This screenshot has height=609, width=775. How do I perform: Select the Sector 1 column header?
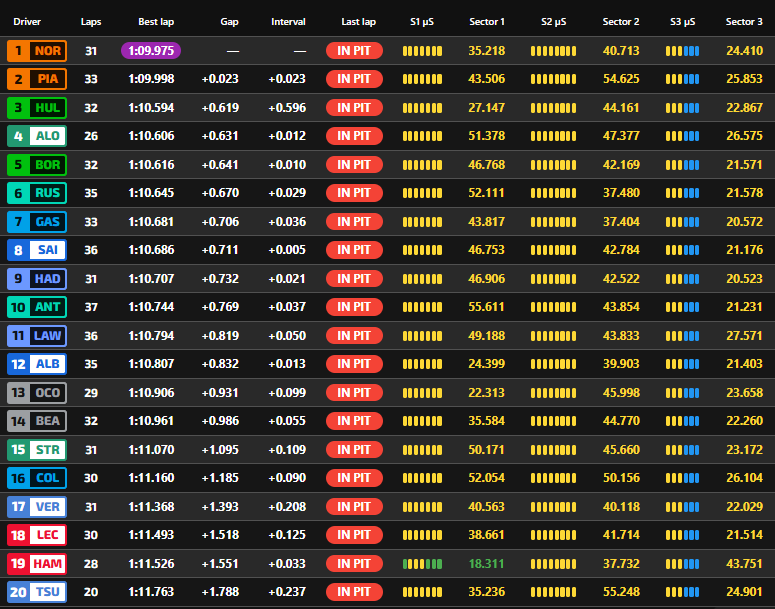pyautogui.click(x=487, y=21)
